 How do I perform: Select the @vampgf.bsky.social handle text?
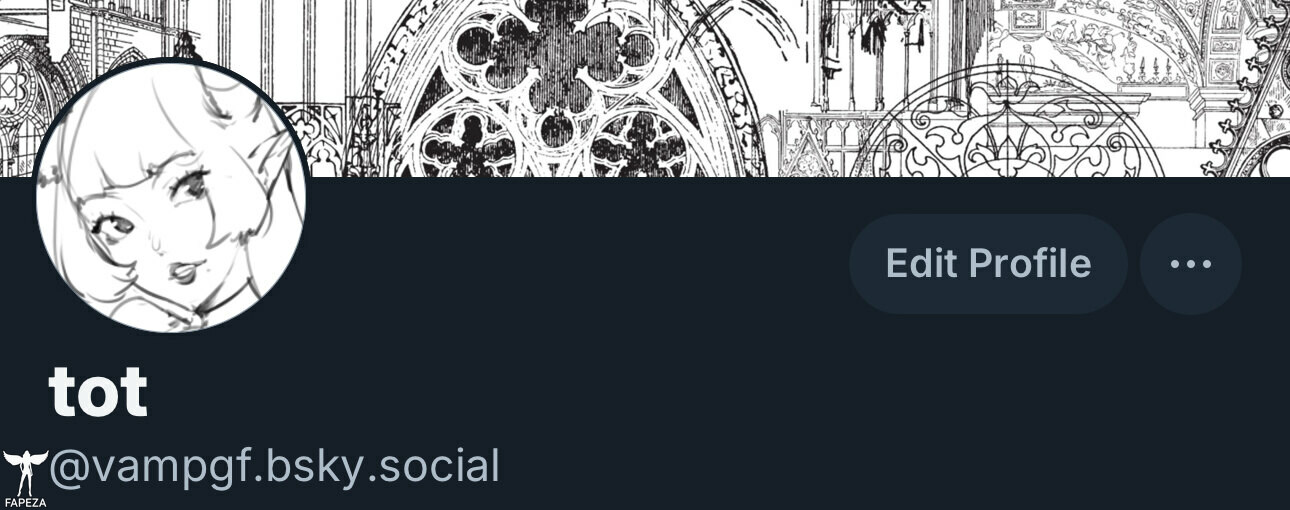[274, 467]
